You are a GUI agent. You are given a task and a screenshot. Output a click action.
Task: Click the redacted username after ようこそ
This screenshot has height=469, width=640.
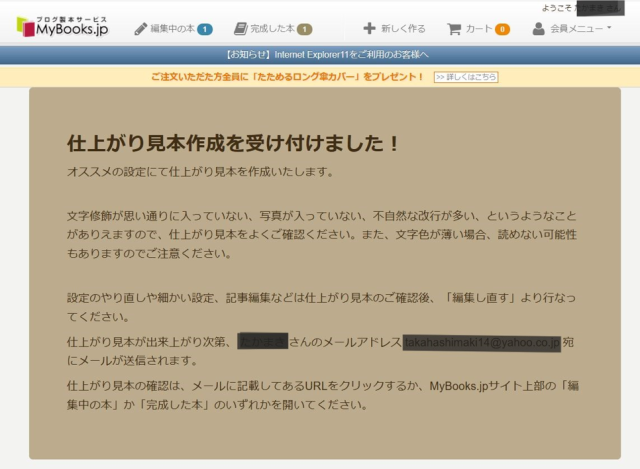(600, 7)
